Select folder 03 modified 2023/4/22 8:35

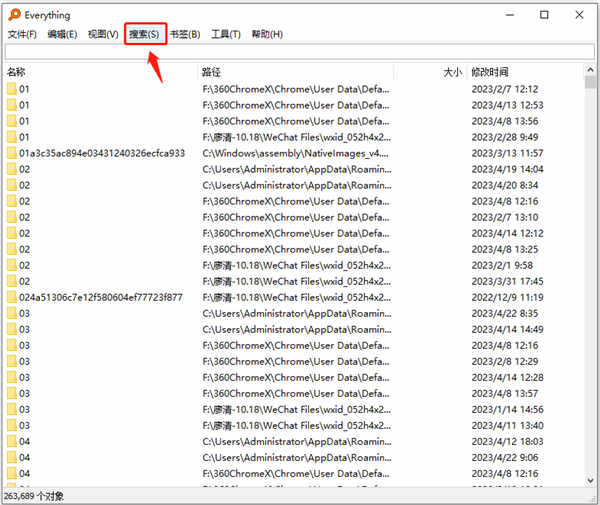[18, 313]
